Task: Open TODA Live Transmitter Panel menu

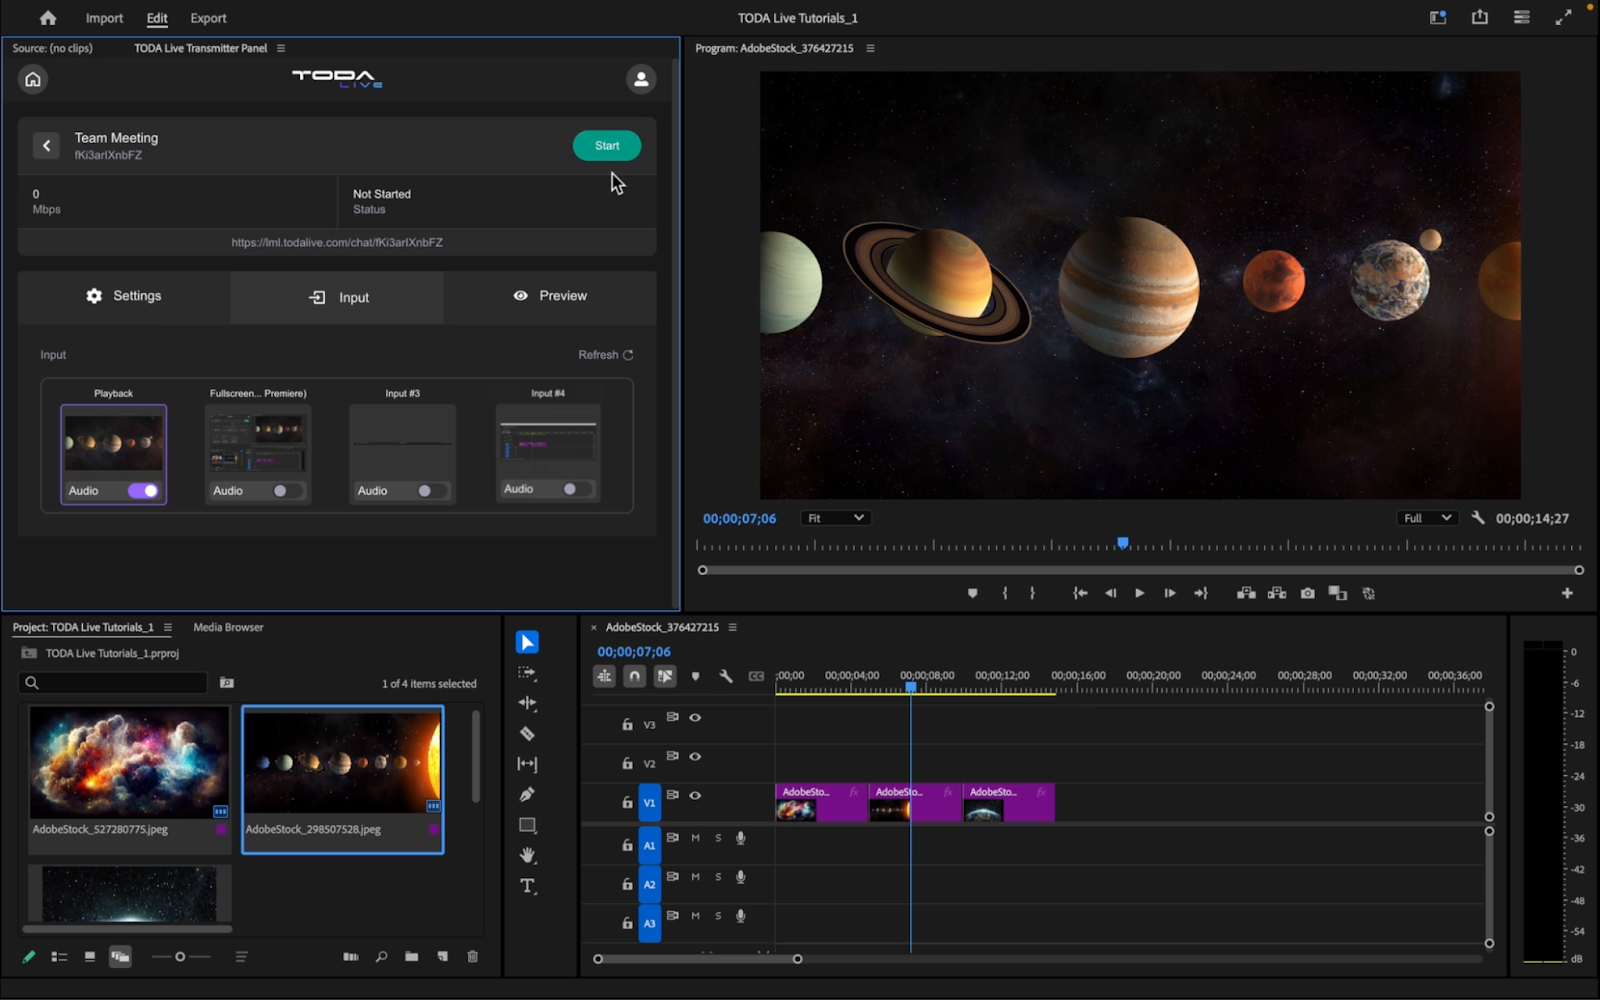Action: pos(281,48)
